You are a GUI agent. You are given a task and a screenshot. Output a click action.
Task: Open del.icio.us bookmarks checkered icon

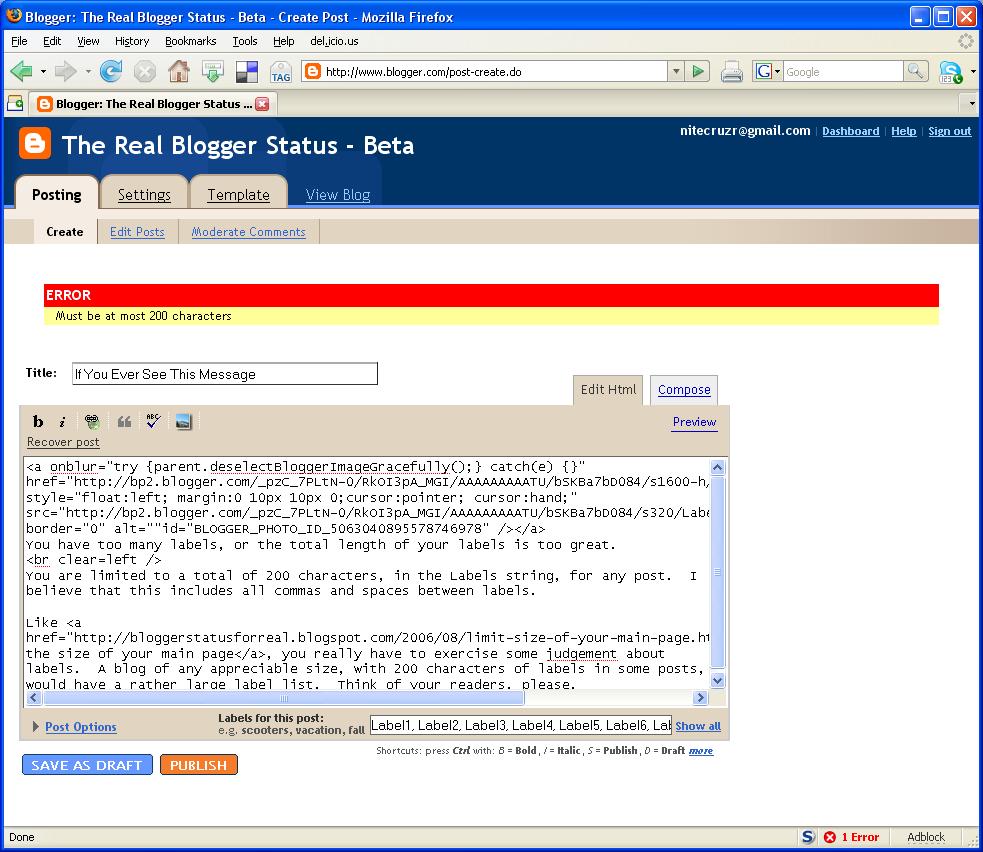pos(246,72)
